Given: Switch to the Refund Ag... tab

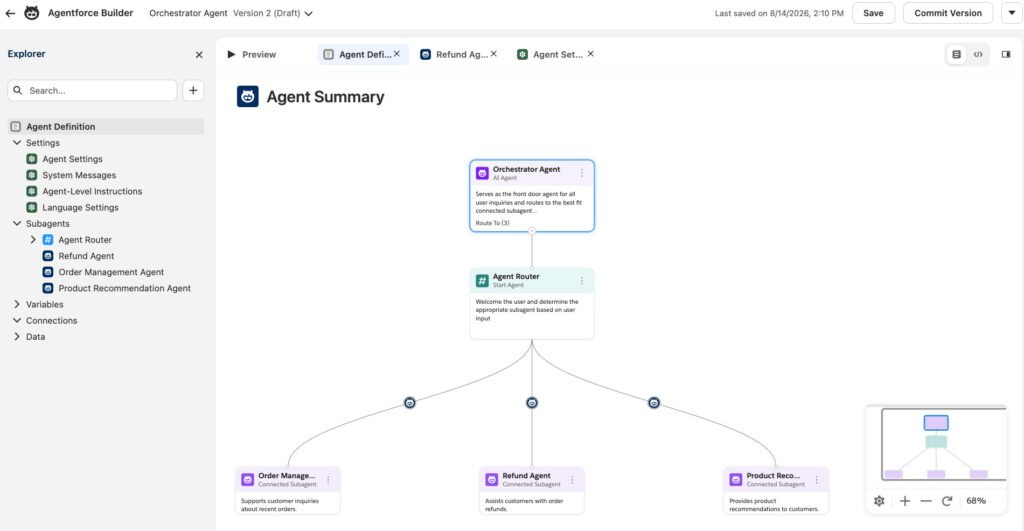Looking at the screenshot, I should (x=454, y=55).
